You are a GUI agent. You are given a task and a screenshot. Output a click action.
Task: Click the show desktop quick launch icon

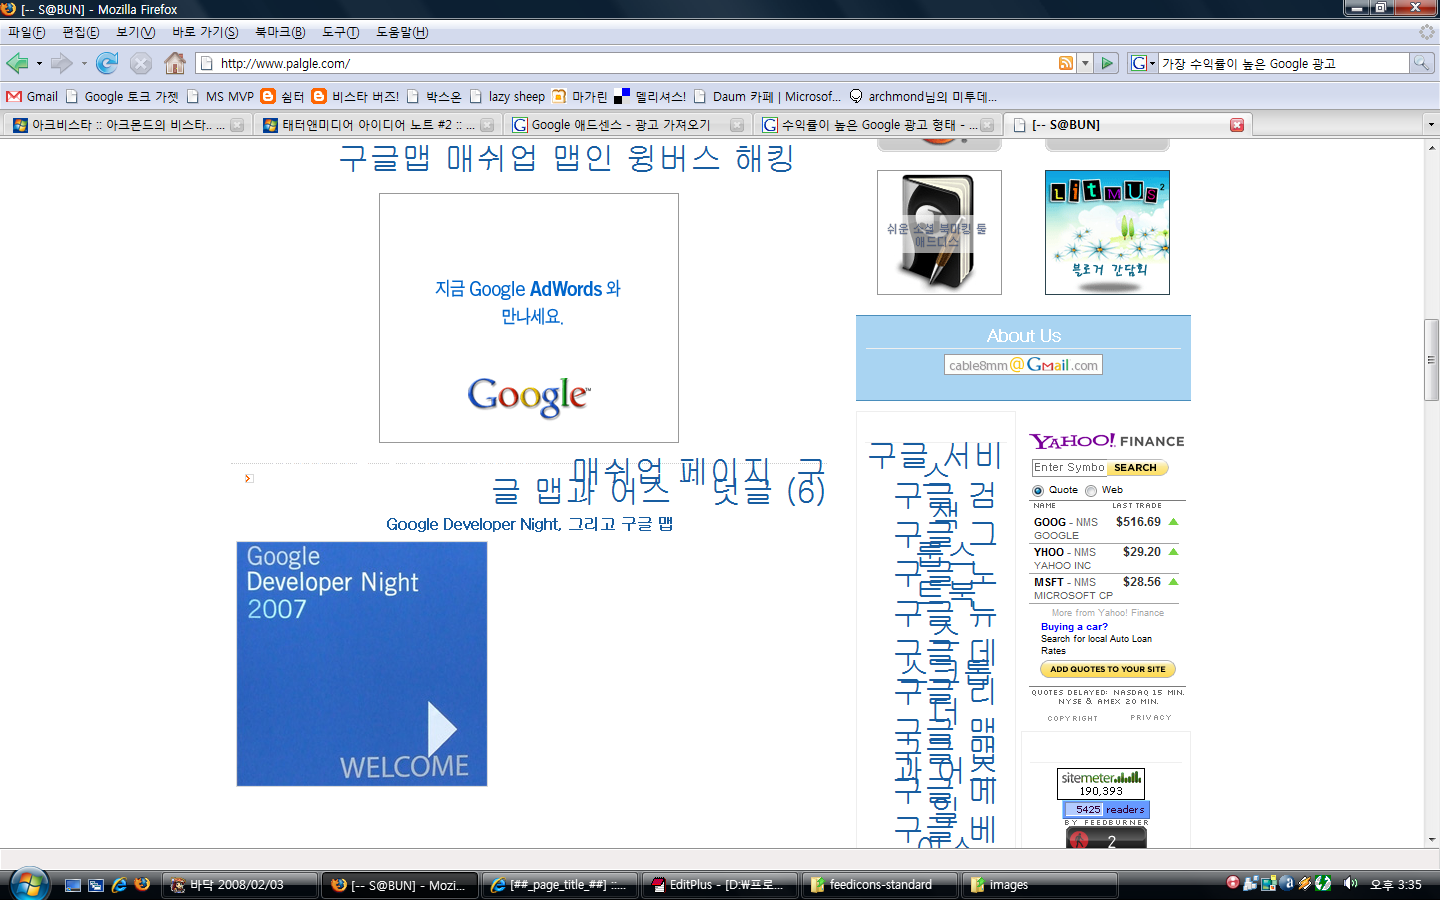pos(73,885)
